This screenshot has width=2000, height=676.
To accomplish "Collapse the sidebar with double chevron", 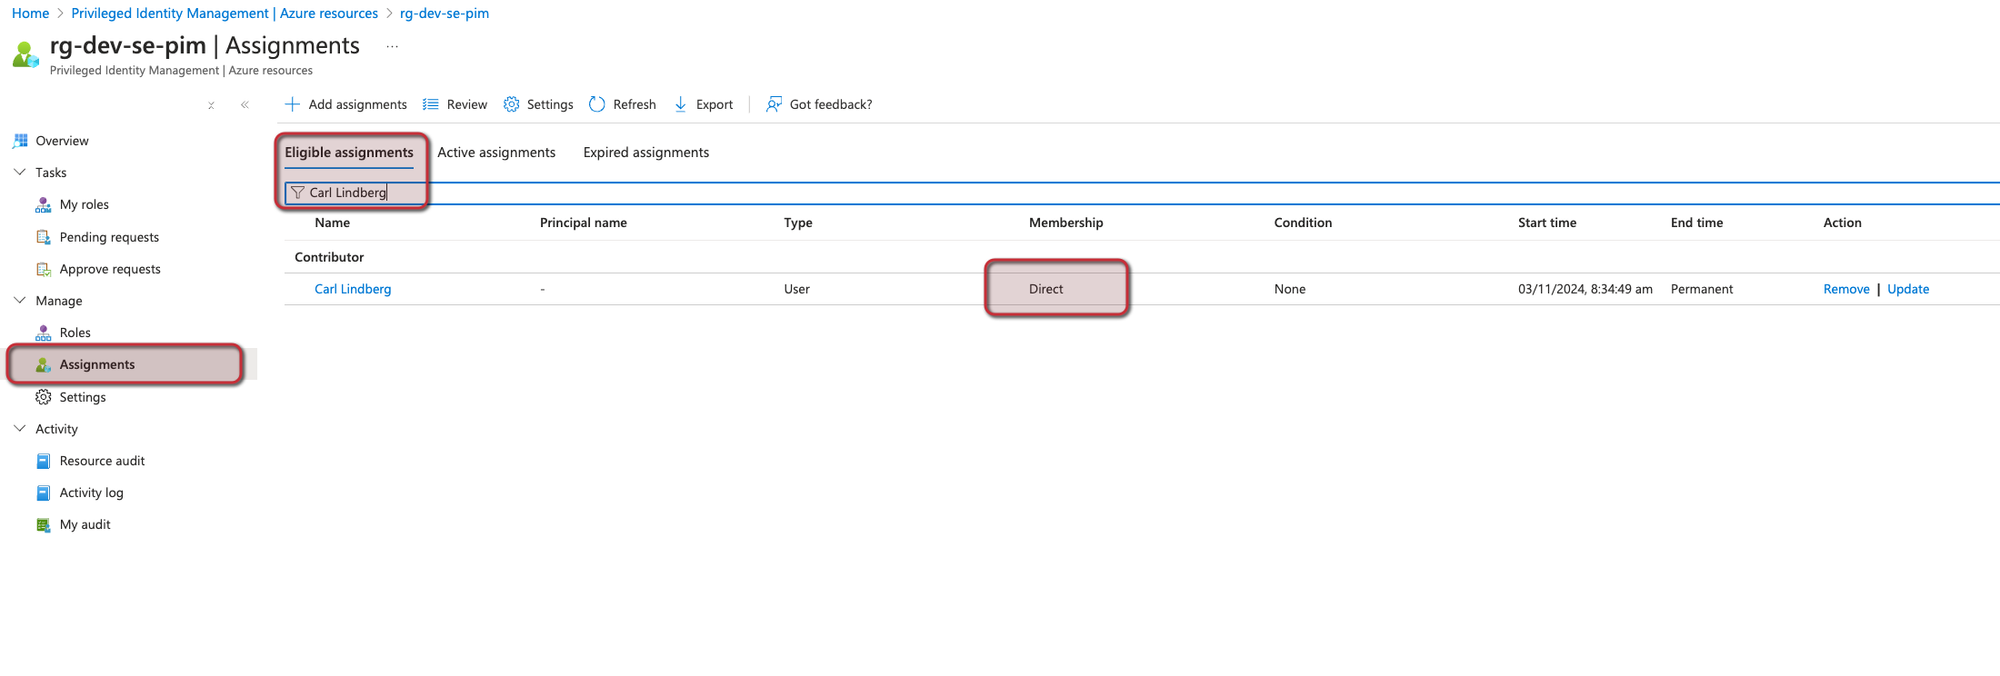I will tap(245, 105).
